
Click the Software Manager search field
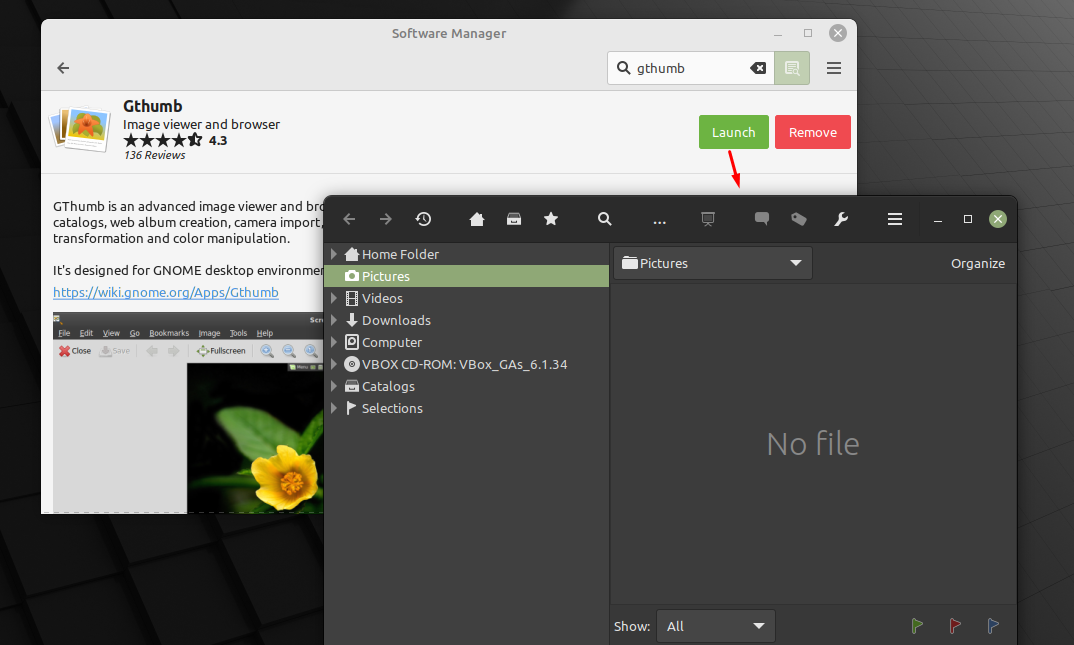tap(690, 68)
